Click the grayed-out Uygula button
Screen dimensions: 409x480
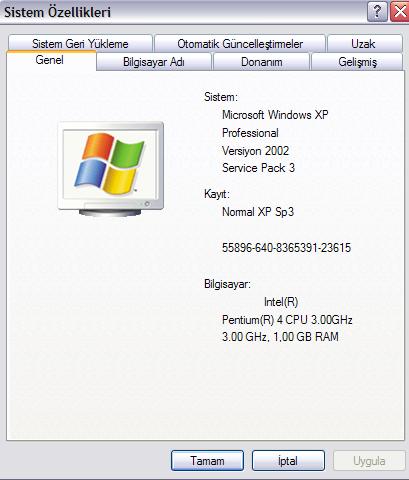[369, 461]
